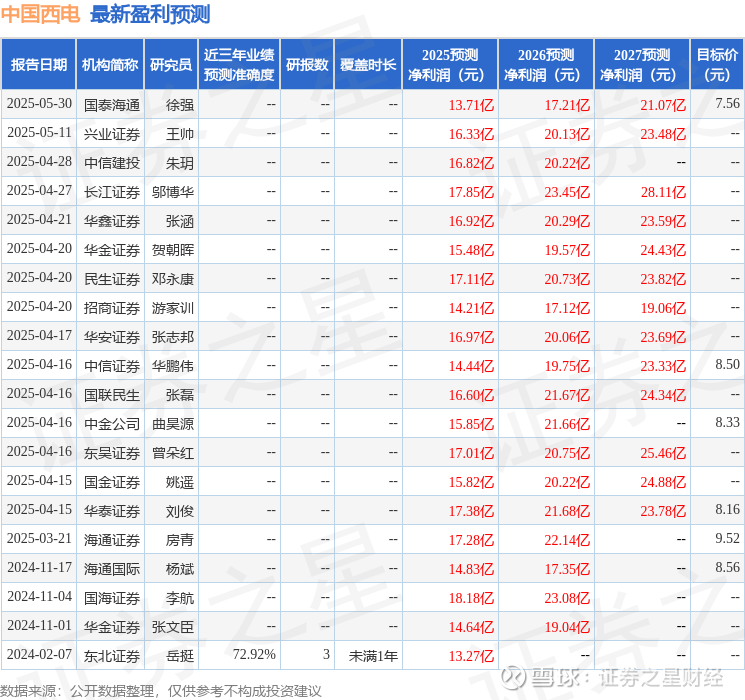The width and height of the screenshot is (745, 700).
Task: Click the date 2025-05-30
Action: [x=39, y=104]
